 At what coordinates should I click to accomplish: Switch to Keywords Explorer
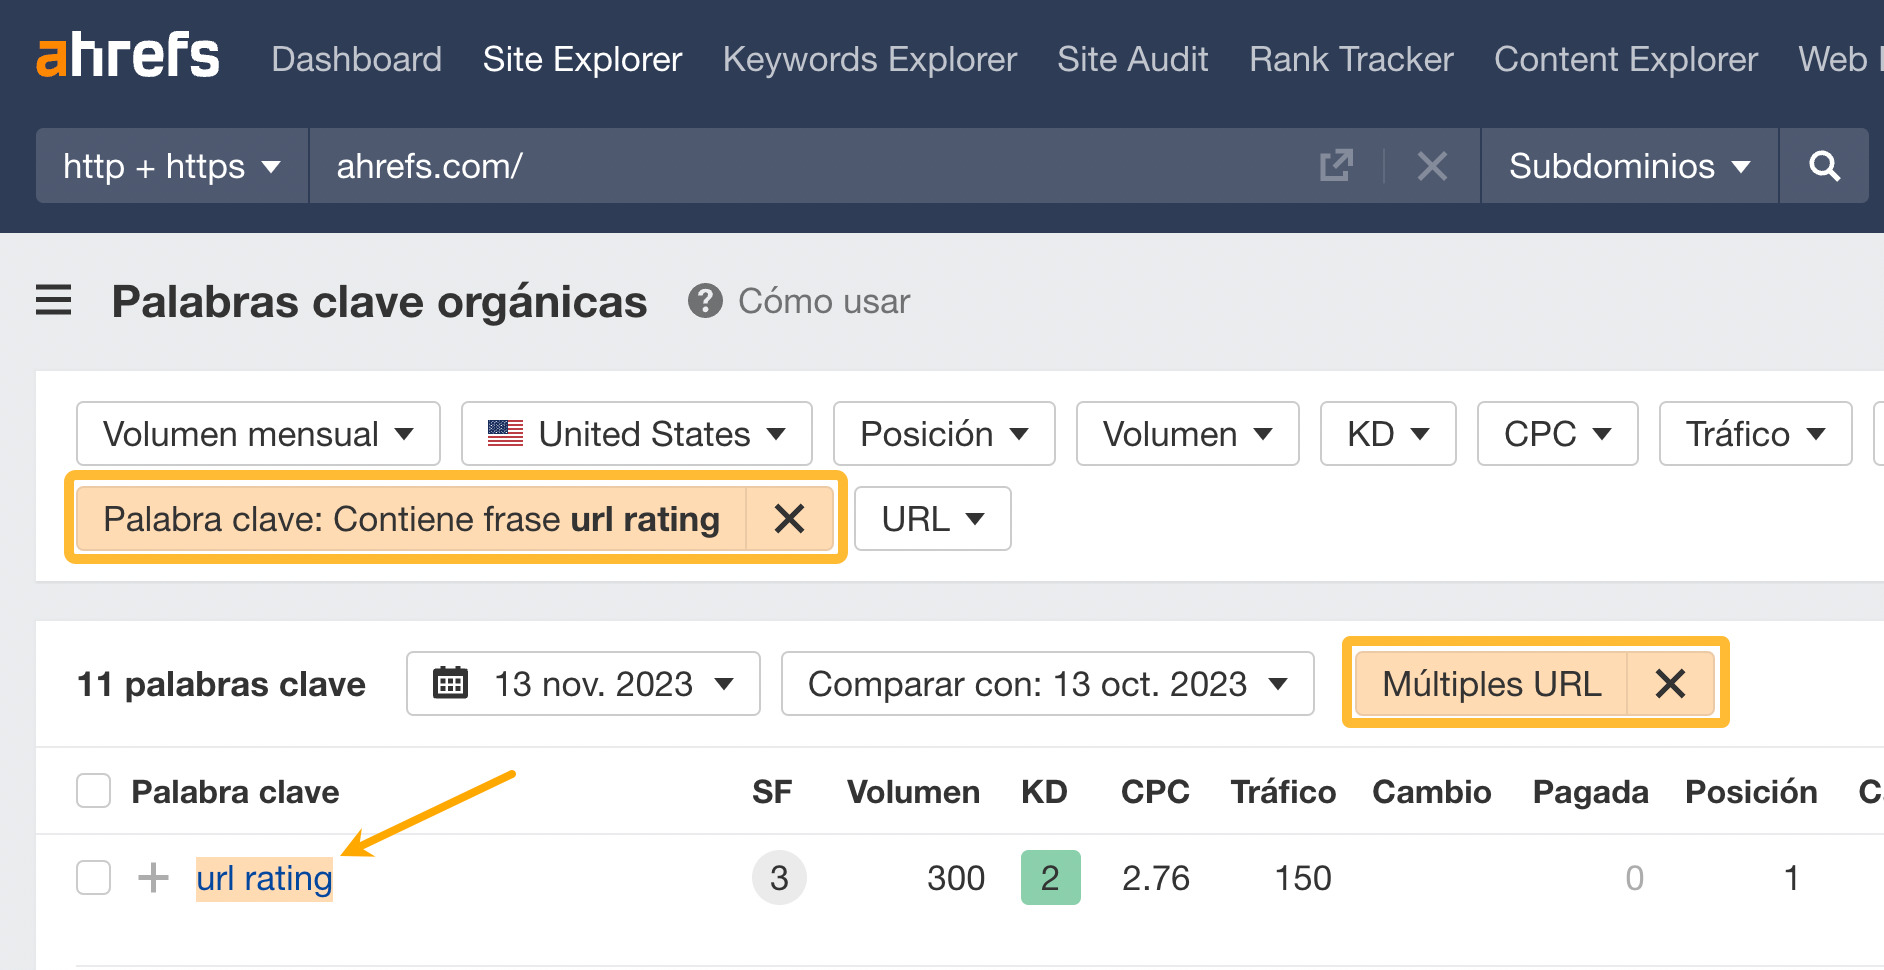869,59
